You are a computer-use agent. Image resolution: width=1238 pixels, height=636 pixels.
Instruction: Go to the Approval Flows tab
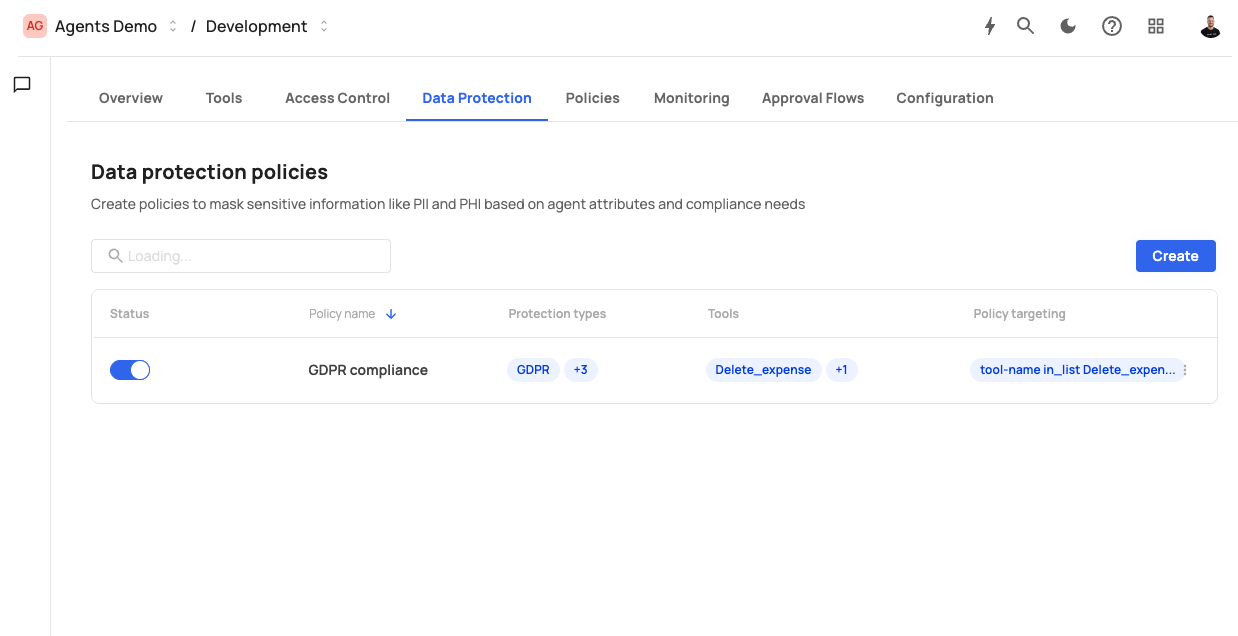[x=812, y=98]
